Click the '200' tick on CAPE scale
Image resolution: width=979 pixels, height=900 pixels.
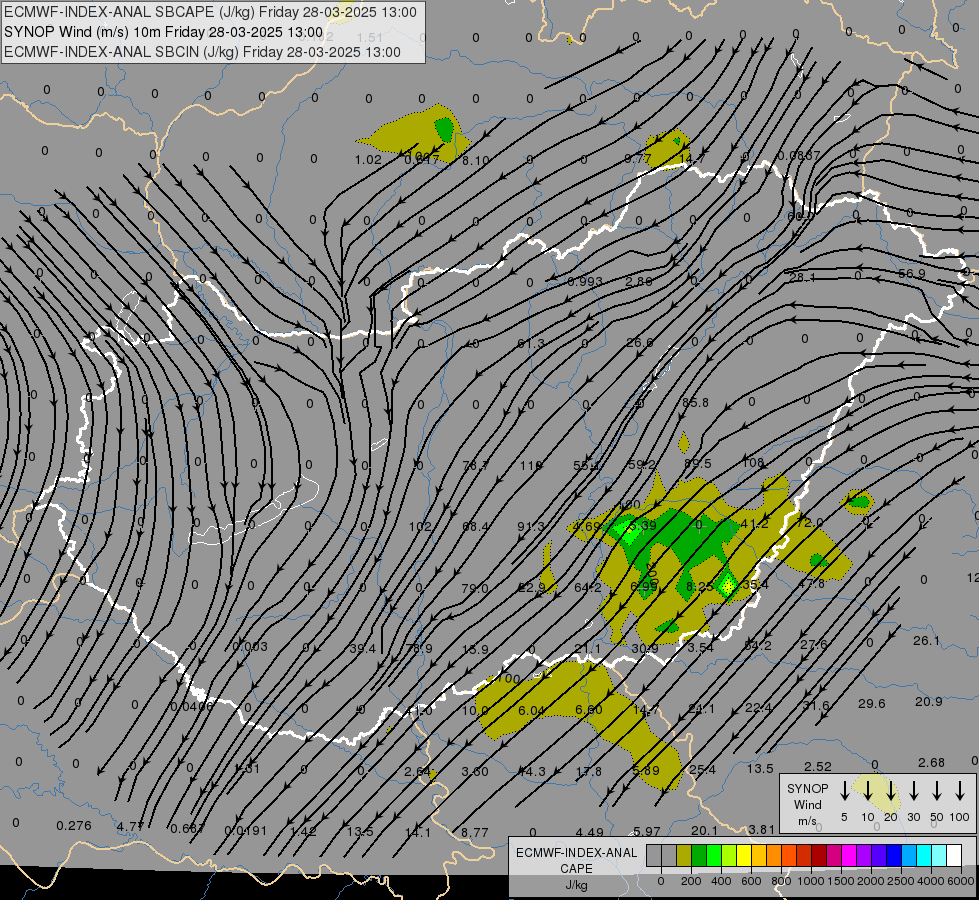(691, 881)
